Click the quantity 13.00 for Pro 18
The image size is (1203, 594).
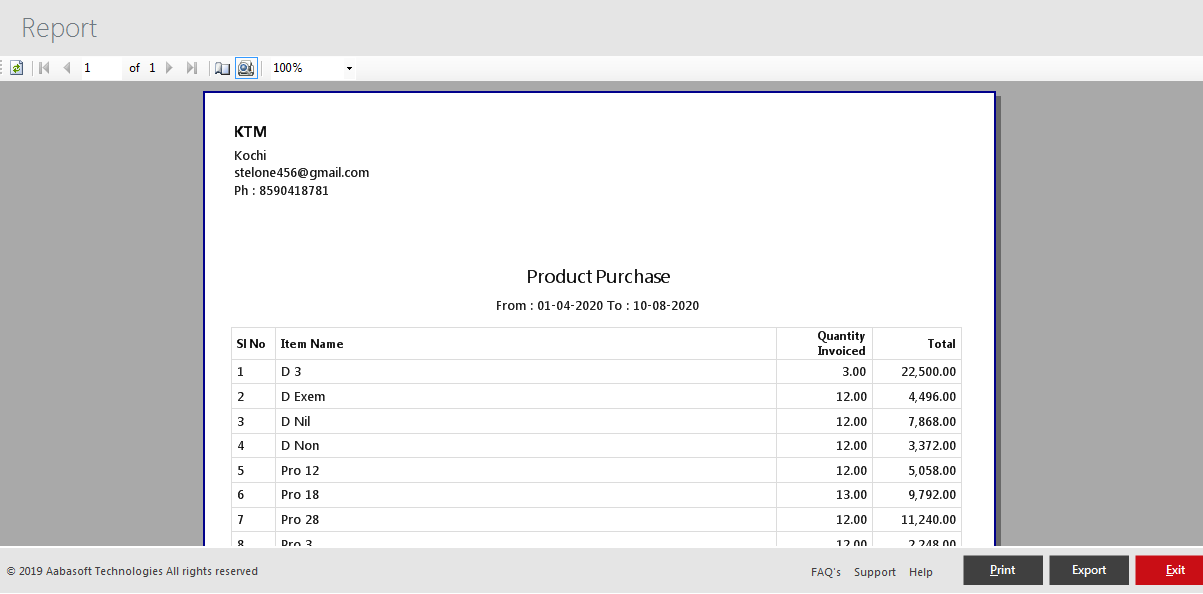click(x=851, y=495)
